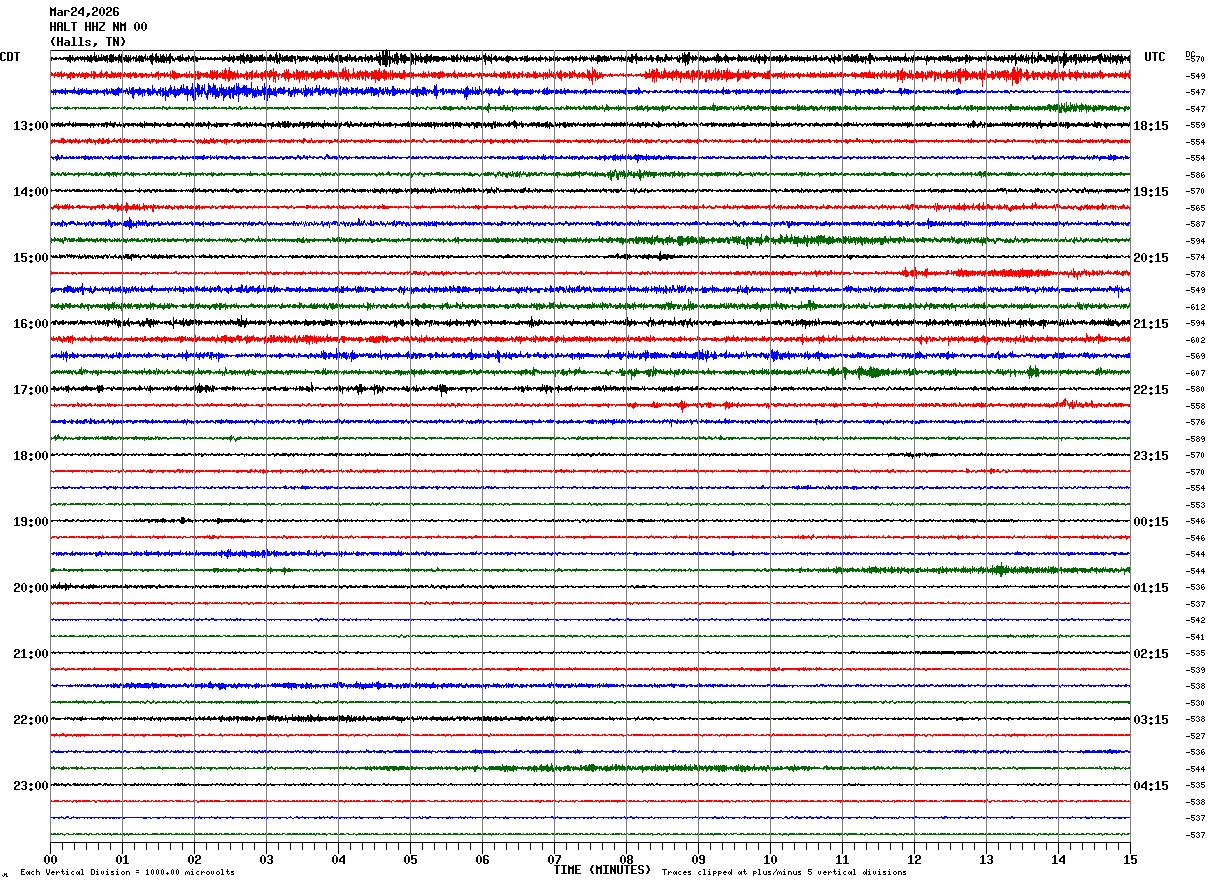Click the DC offset value -602
1210x886 pixels.
(1195, 340)
